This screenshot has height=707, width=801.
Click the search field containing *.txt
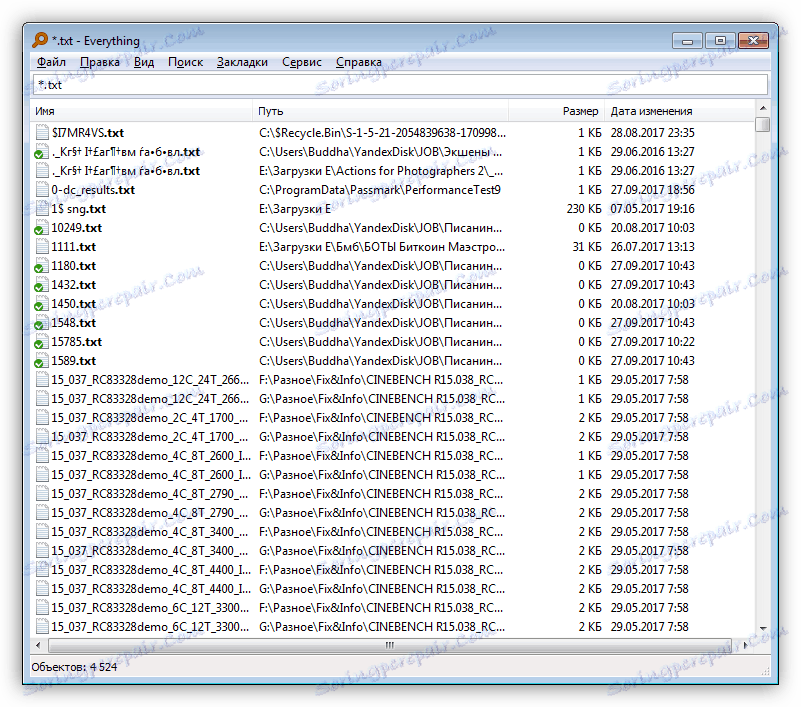tap(400, 85)
